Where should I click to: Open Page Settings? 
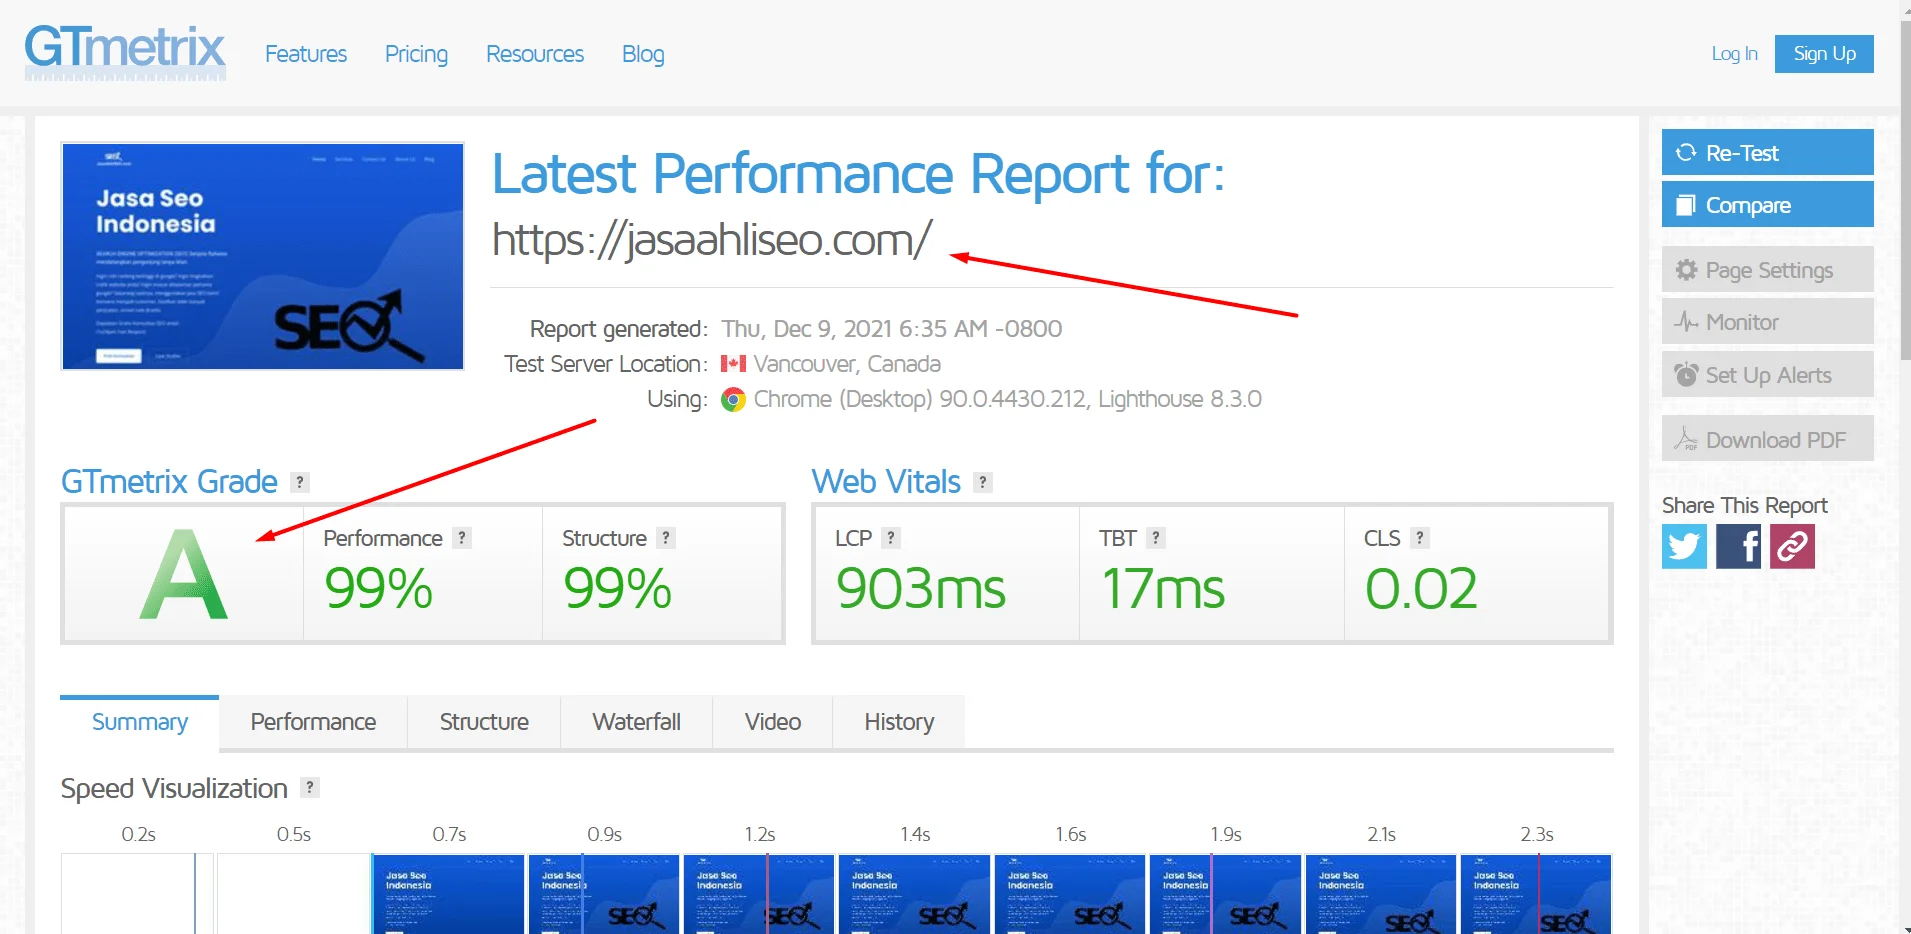(x=1767, y=269)
